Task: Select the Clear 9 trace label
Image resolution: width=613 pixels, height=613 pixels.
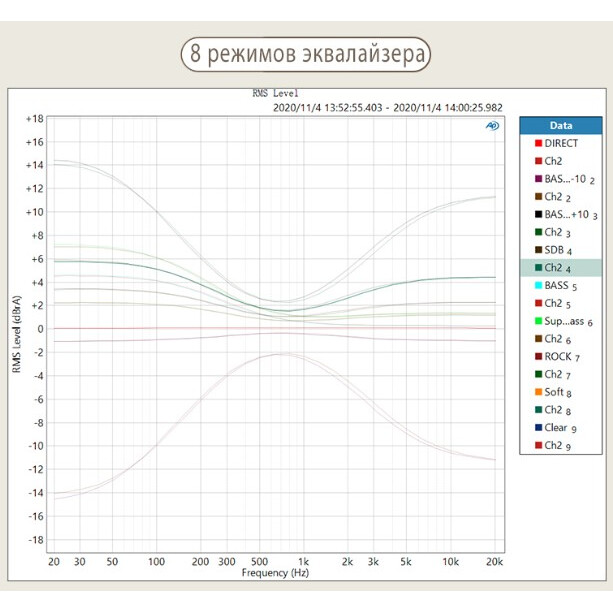Action: pos(560,428)
